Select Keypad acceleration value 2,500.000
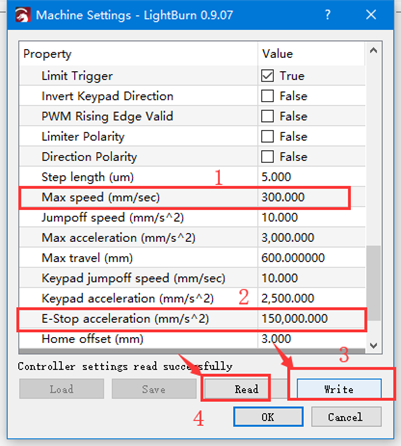The height and width of the screenshot is (446, 401). [x=288, y=298]
